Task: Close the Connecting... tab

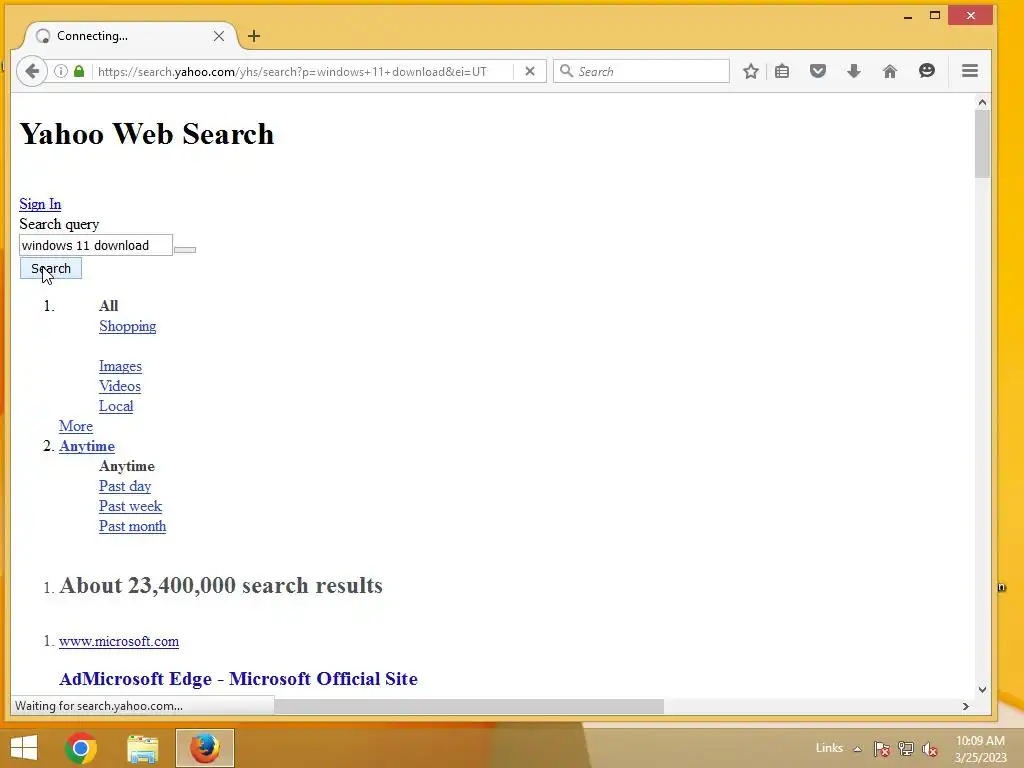Action: point(219,36)
